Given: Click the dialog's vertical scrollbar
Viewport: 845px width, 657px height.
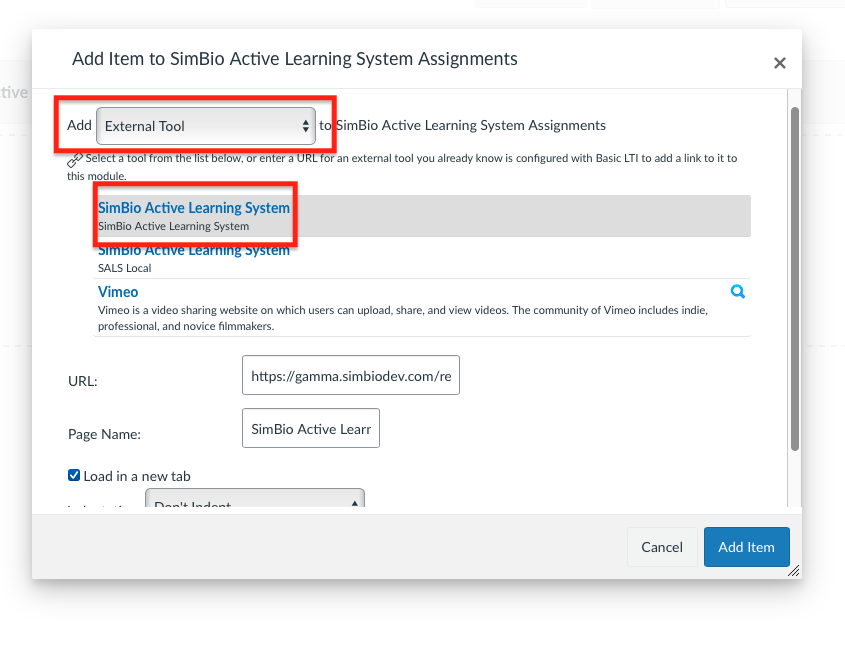Looking at the screenshot, I should click(x=795, y=280).
